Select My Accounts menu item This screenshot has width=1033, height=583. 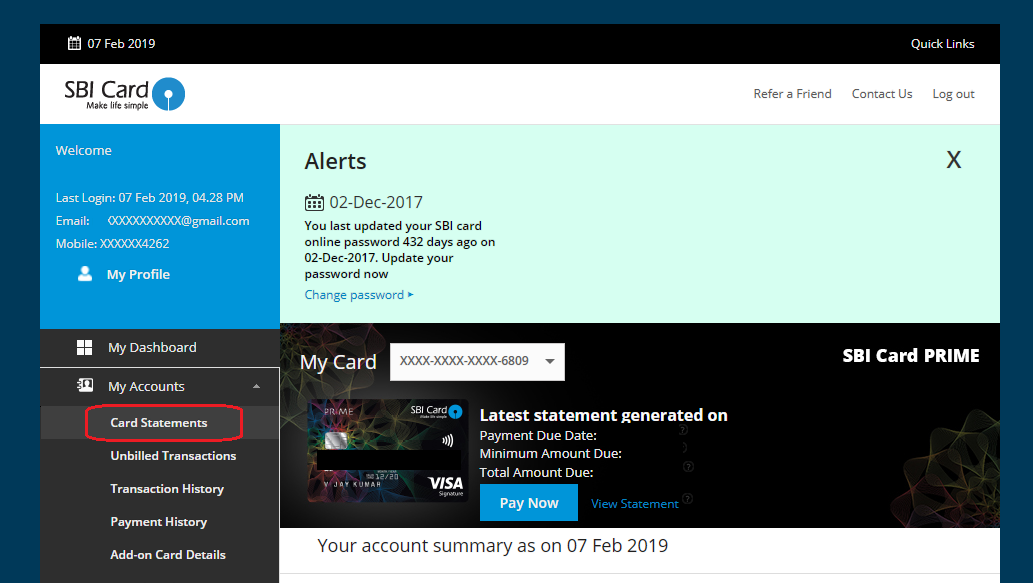tap(159, 387)
